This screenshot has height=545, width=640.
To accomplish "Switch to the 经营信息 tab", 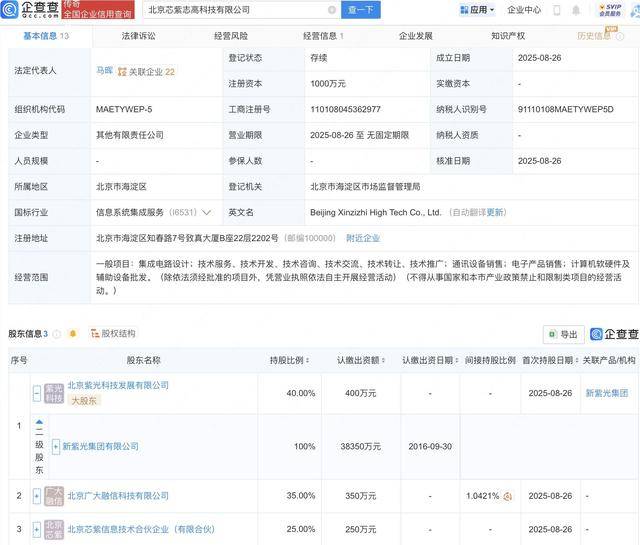I will pos(323,36).
